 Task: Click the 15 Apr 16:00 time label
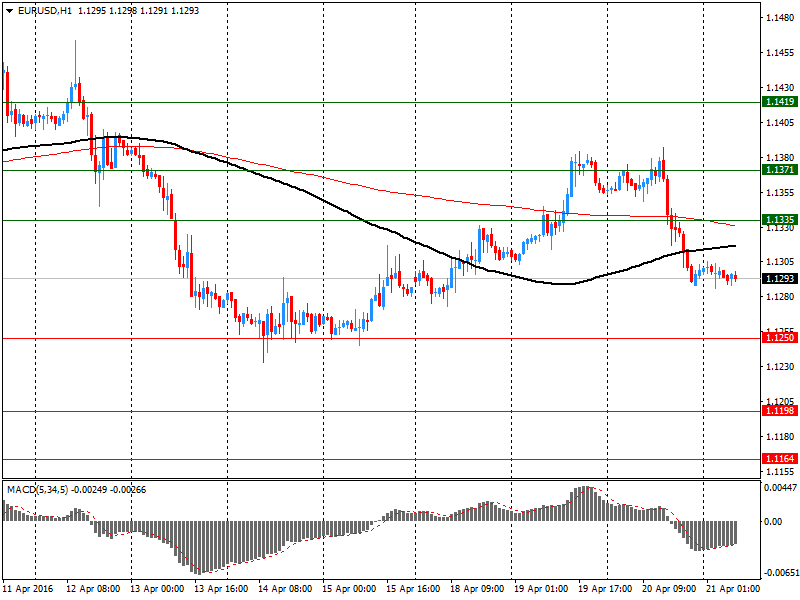[x=413, y=589]
